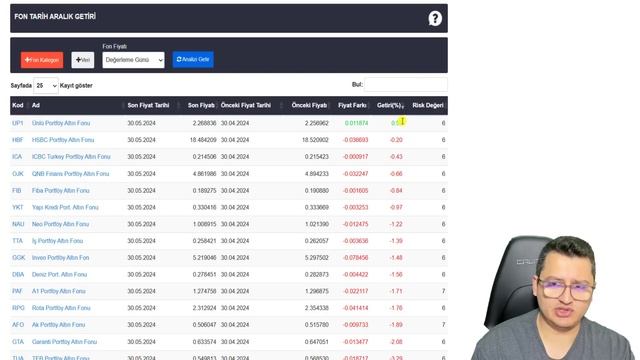640x360 pixels.
Task: Open the HSBC Portföy Altın Fonu link
Action: click(x=63, y=140)
